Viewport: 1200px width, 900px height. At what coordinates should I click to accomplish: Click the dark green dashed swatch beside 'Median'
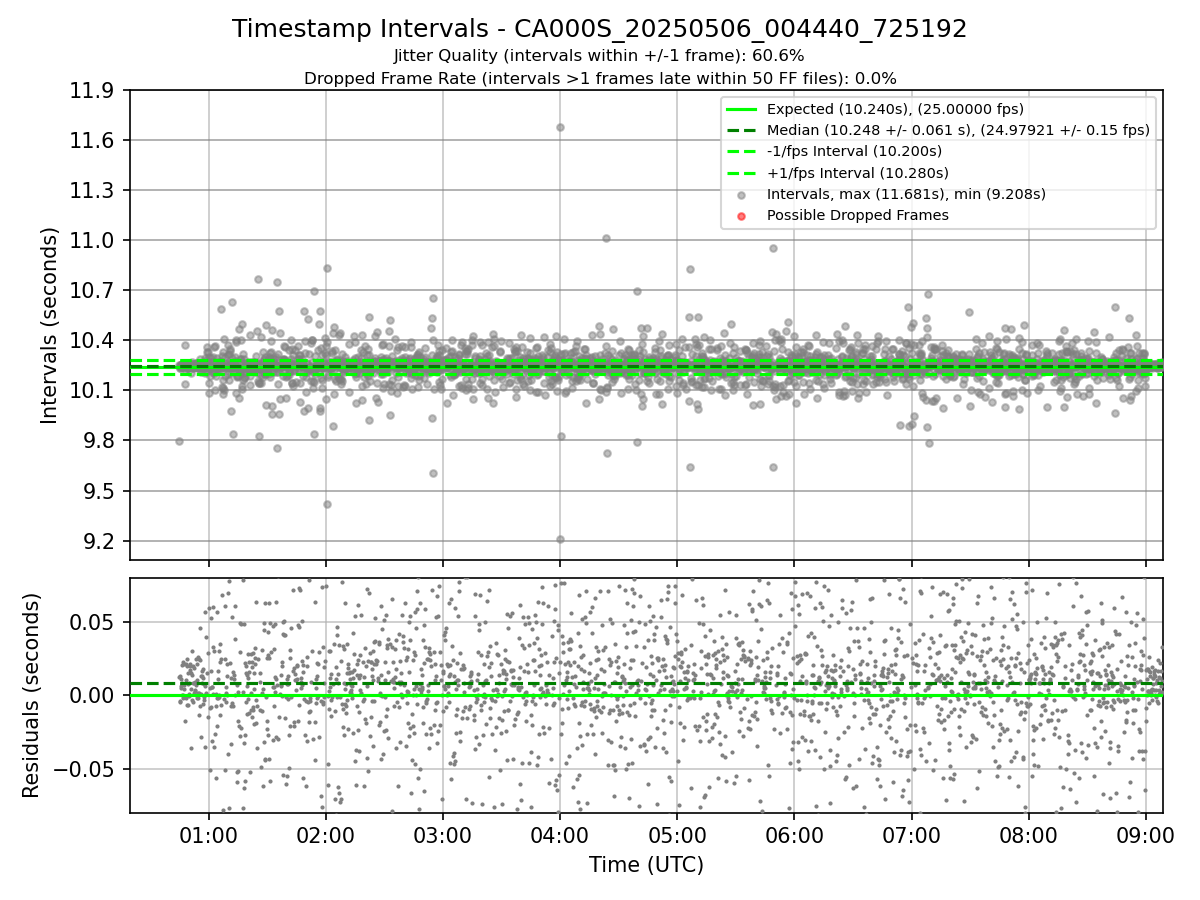[740, 130]
